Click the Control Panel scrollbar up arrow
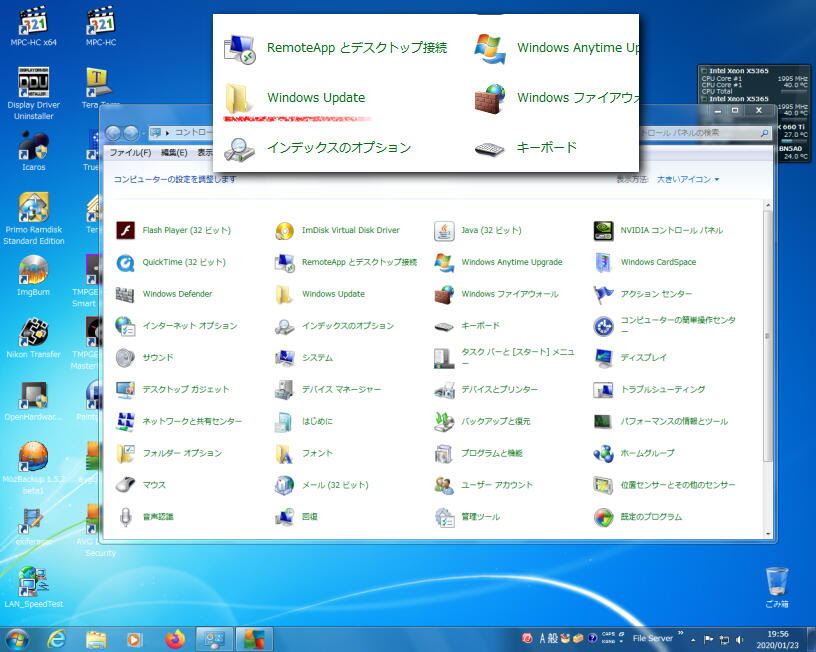Viewport: 816px width, 652px height. pyautogui.click(x=768, y=206)
